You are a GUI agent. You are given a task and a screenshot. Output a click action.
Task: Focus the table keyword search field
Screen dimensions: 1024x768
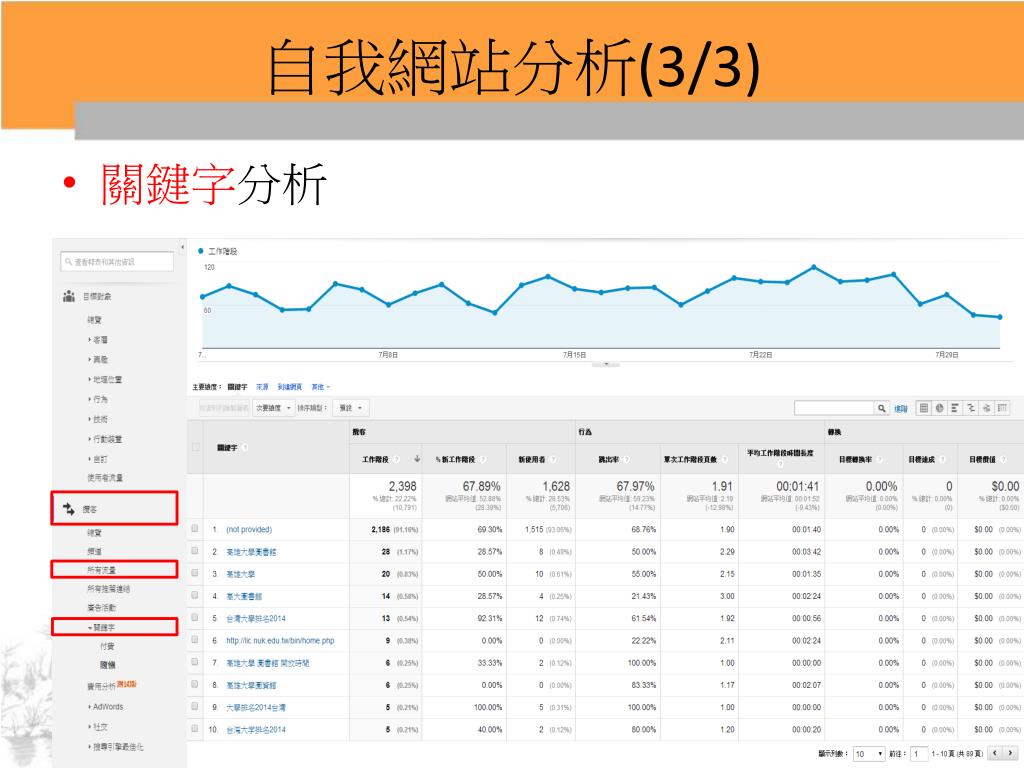834,408
